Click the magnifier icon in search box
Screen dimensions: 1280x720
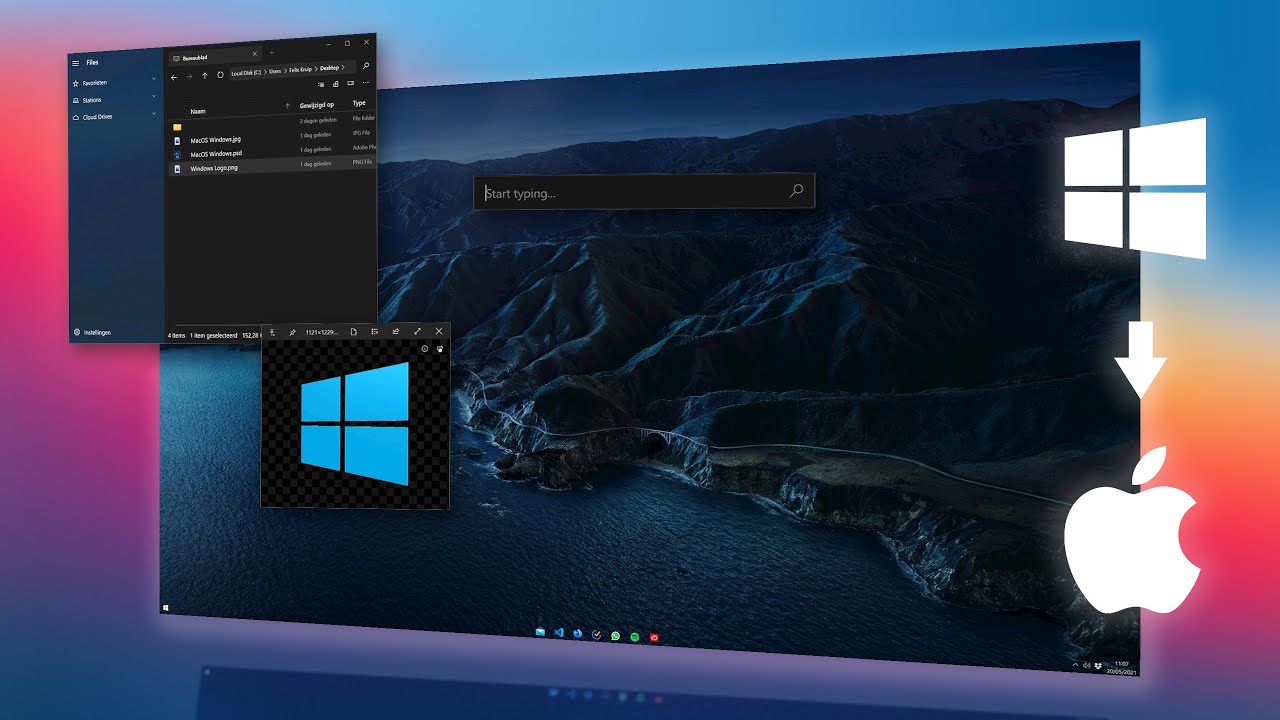[x=796, y=190]
